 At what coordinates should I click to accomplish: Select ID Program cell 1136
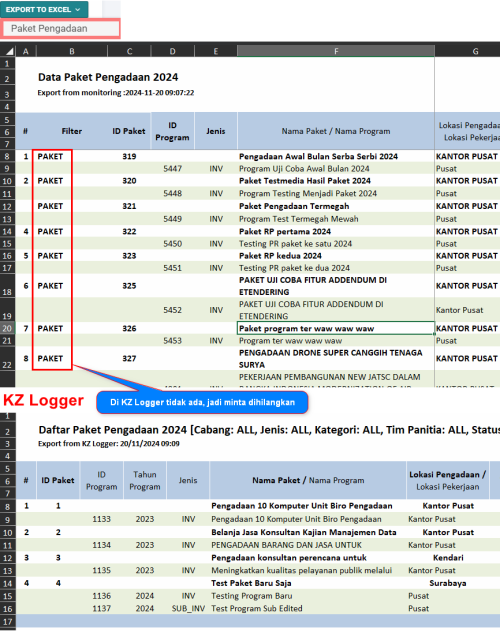point(101,596)
